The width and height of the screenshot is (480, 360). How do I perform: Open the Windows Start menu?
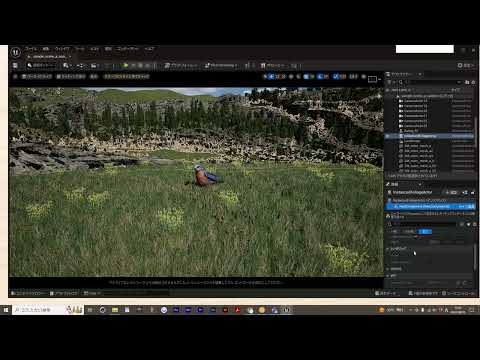click(x=6, y=310)
